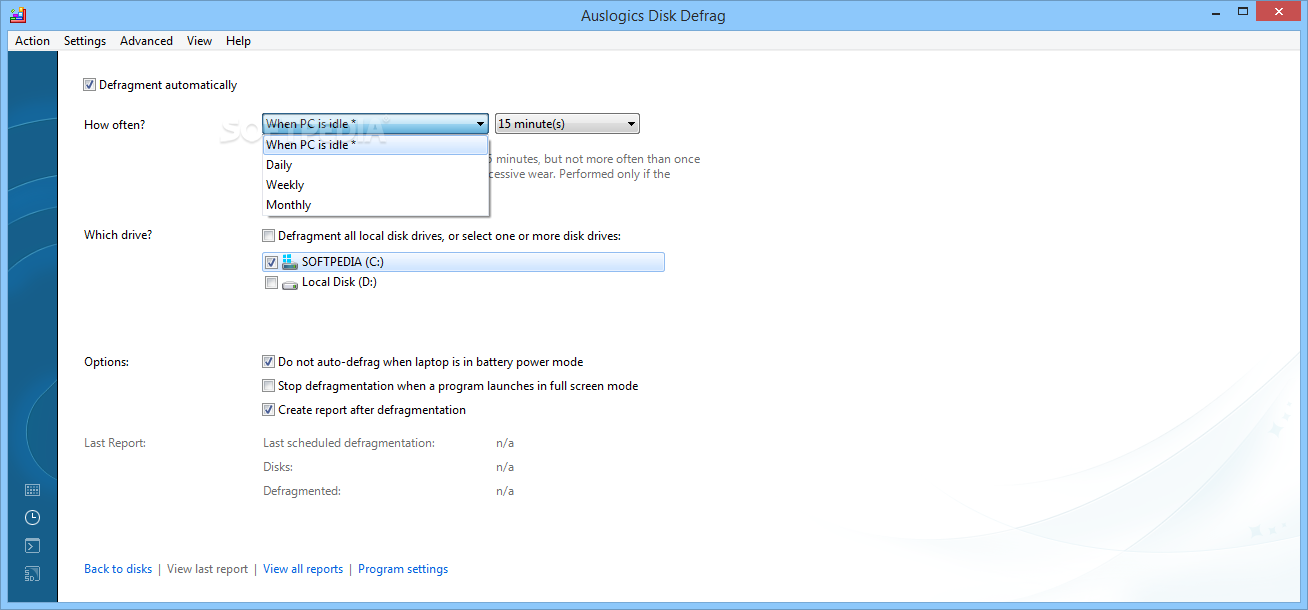Enable Stop defragmentation in full screen mode
This screenshot has width=1308, height=610.
[x=268, y=386]
